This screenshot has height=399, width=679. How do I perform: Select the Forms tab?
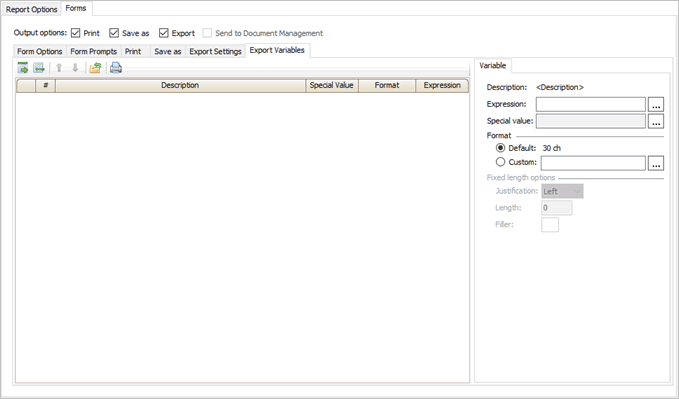(x=76, y=8)
